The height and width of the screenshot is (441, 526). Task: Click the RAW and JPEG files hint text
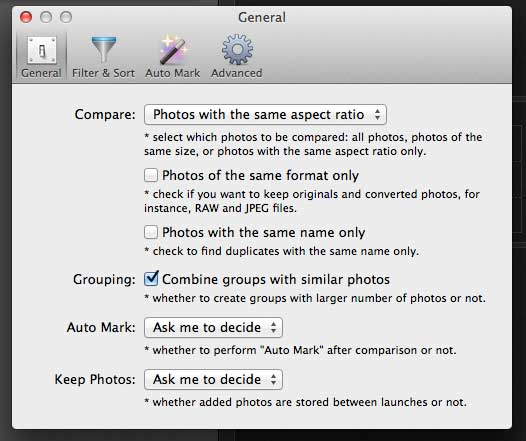312,201
